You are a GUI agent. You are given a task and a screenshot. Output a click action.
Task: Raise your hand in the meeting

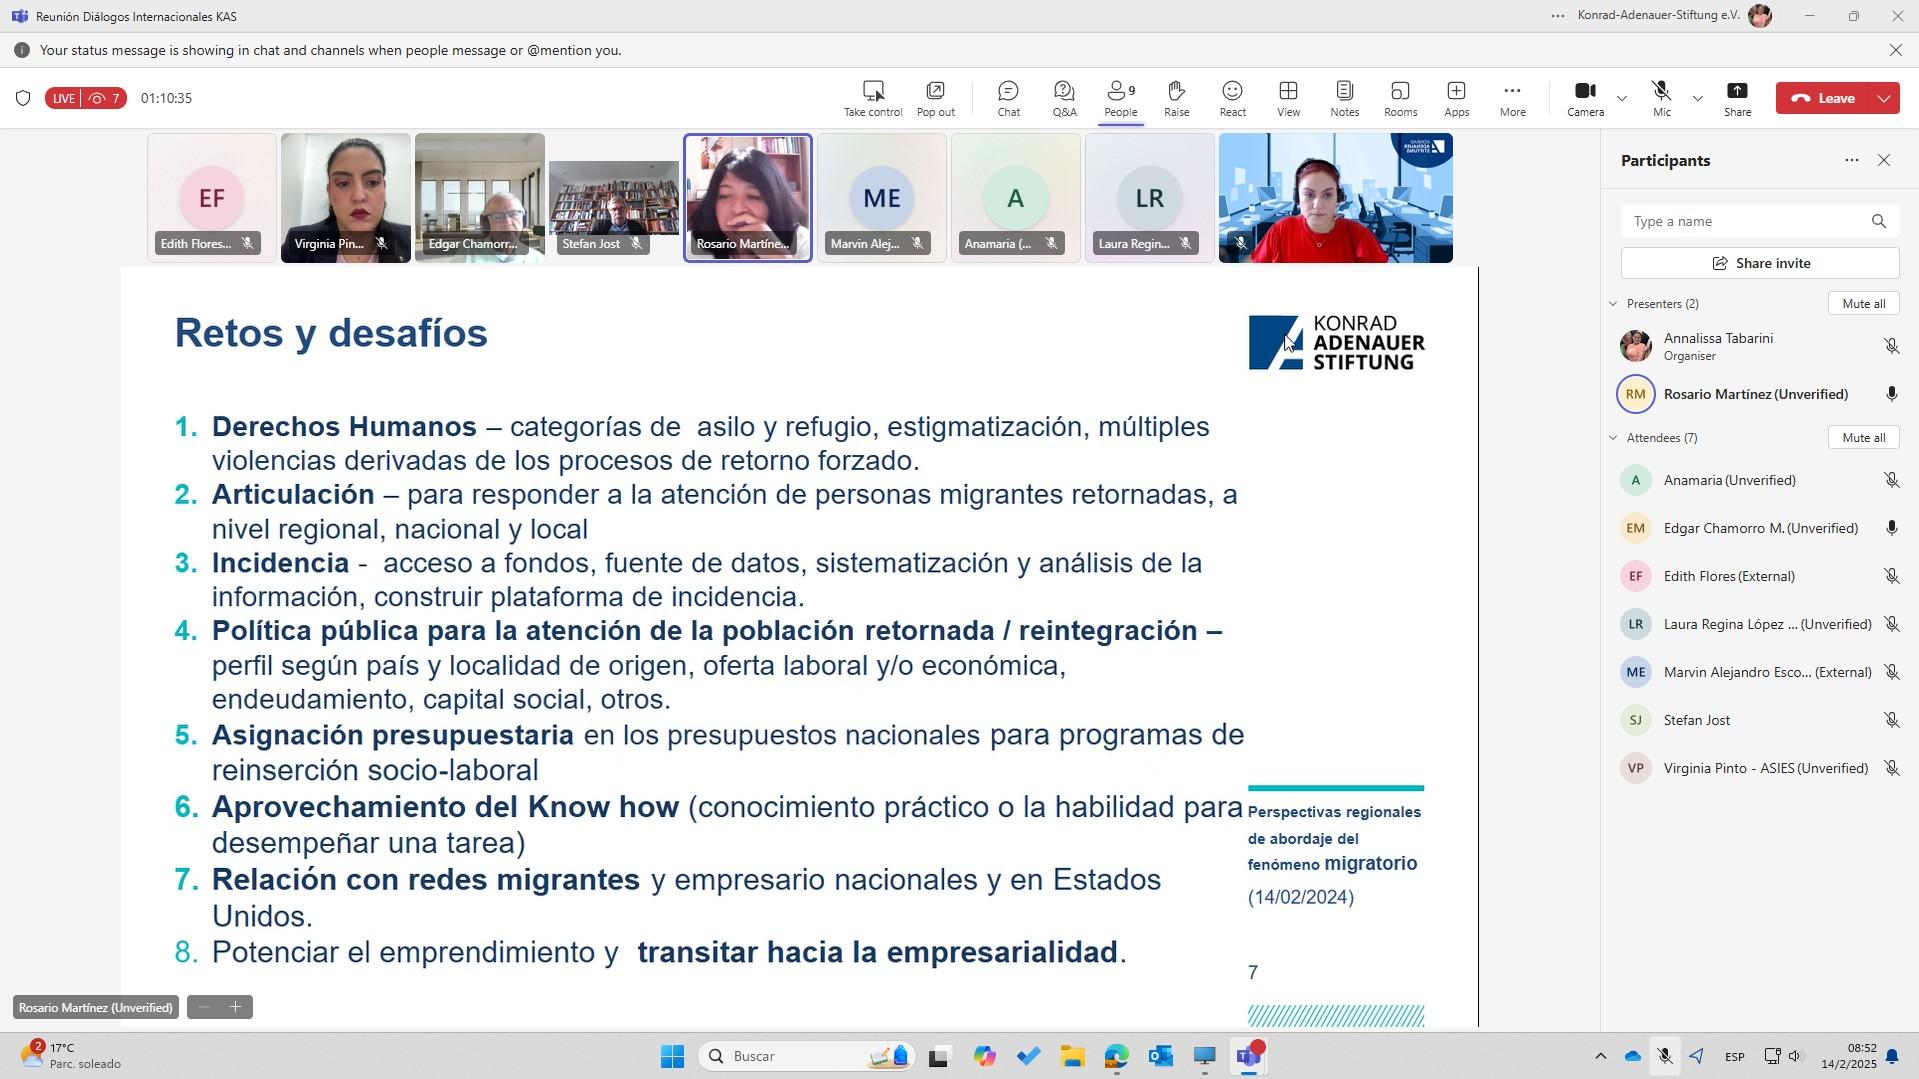(x=1176, y=98)
